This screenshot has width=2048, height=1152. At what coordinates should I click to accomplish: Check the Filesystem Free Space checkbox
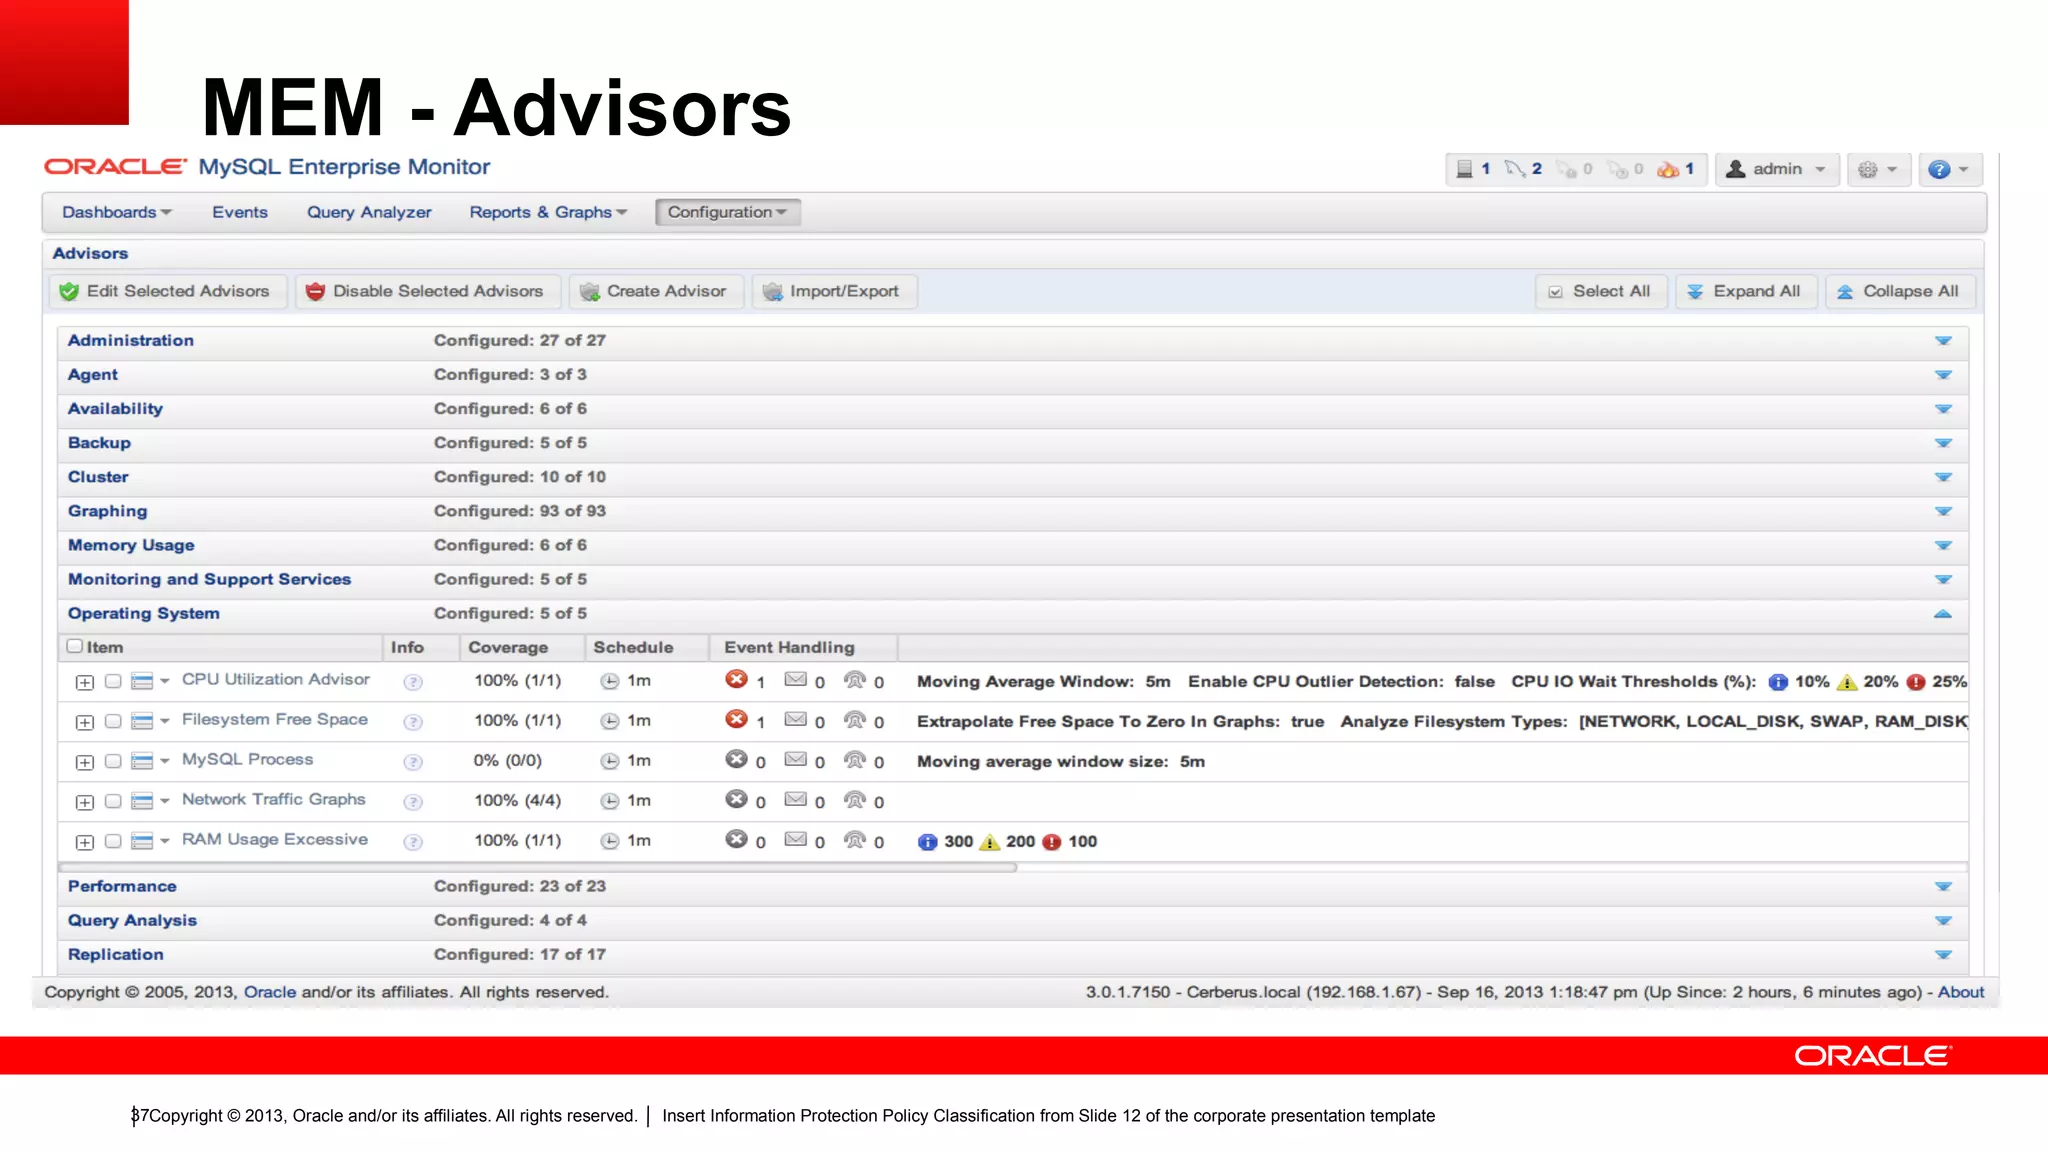click(x=113, y=721)
